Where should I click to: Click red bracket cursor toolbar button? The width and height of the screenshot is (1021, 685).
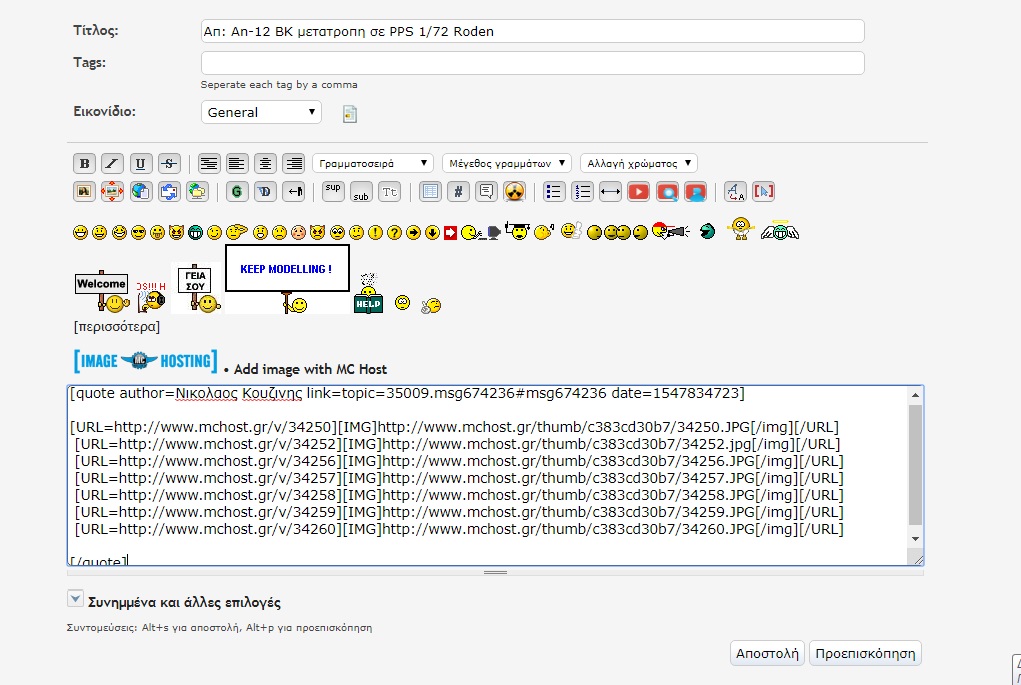(x=763, y=191)
